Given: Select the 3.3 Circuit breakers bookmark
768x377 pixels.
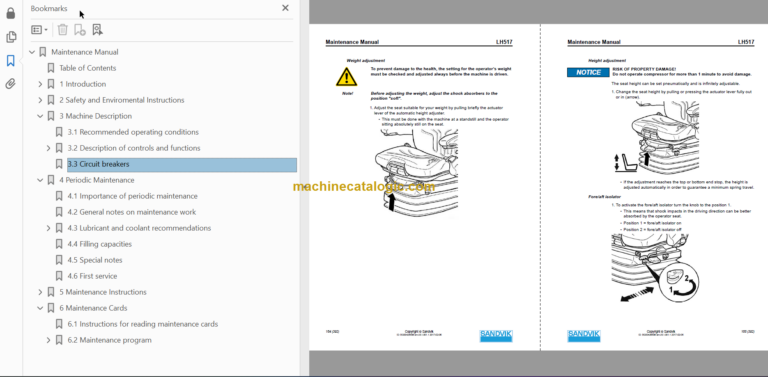Looking at the screenshot, I should pyautogui.click(x=182, y=165).
